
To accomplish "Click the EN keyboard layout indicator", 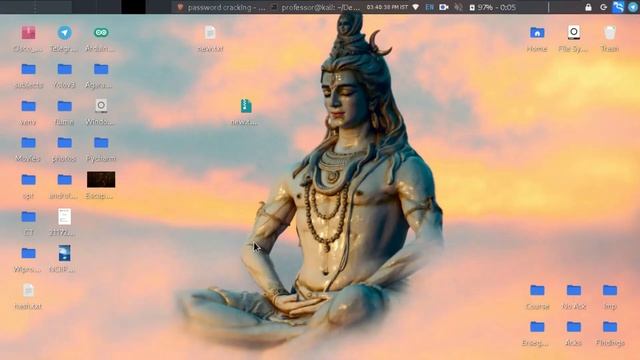I will point(430,7).
